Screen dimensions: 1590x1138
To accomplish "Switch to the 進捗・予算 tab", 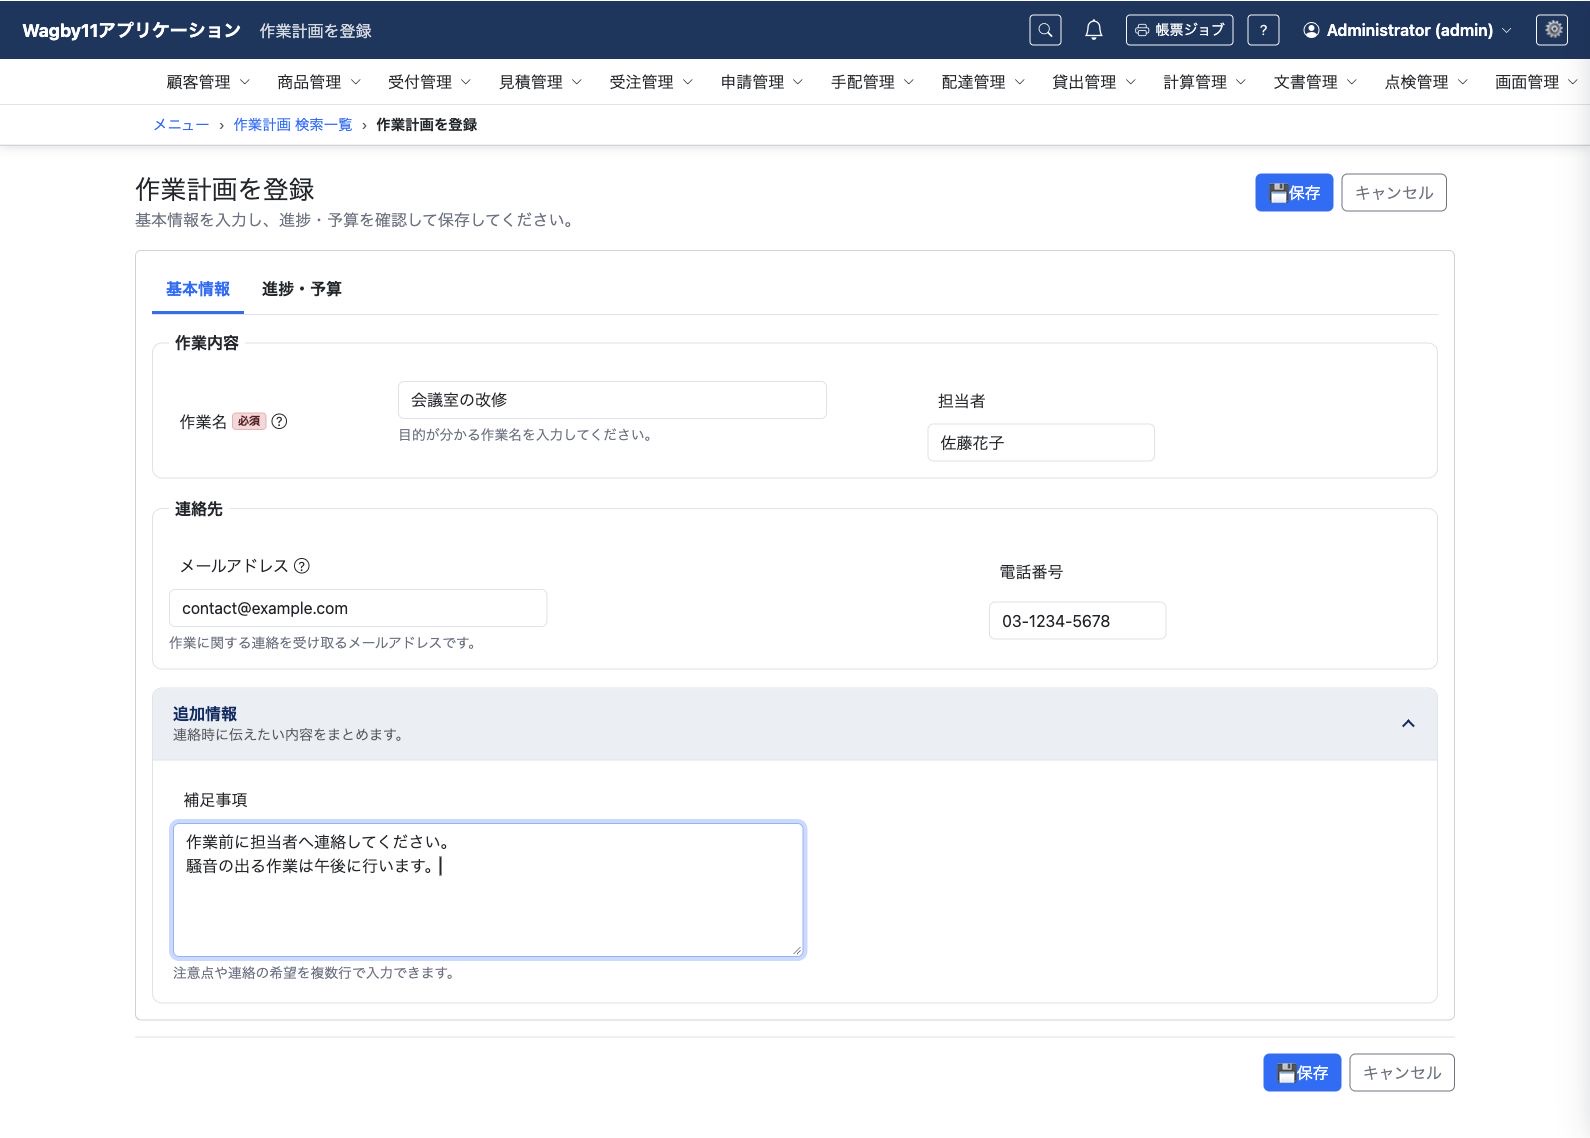I will click(x=302, y=289).
